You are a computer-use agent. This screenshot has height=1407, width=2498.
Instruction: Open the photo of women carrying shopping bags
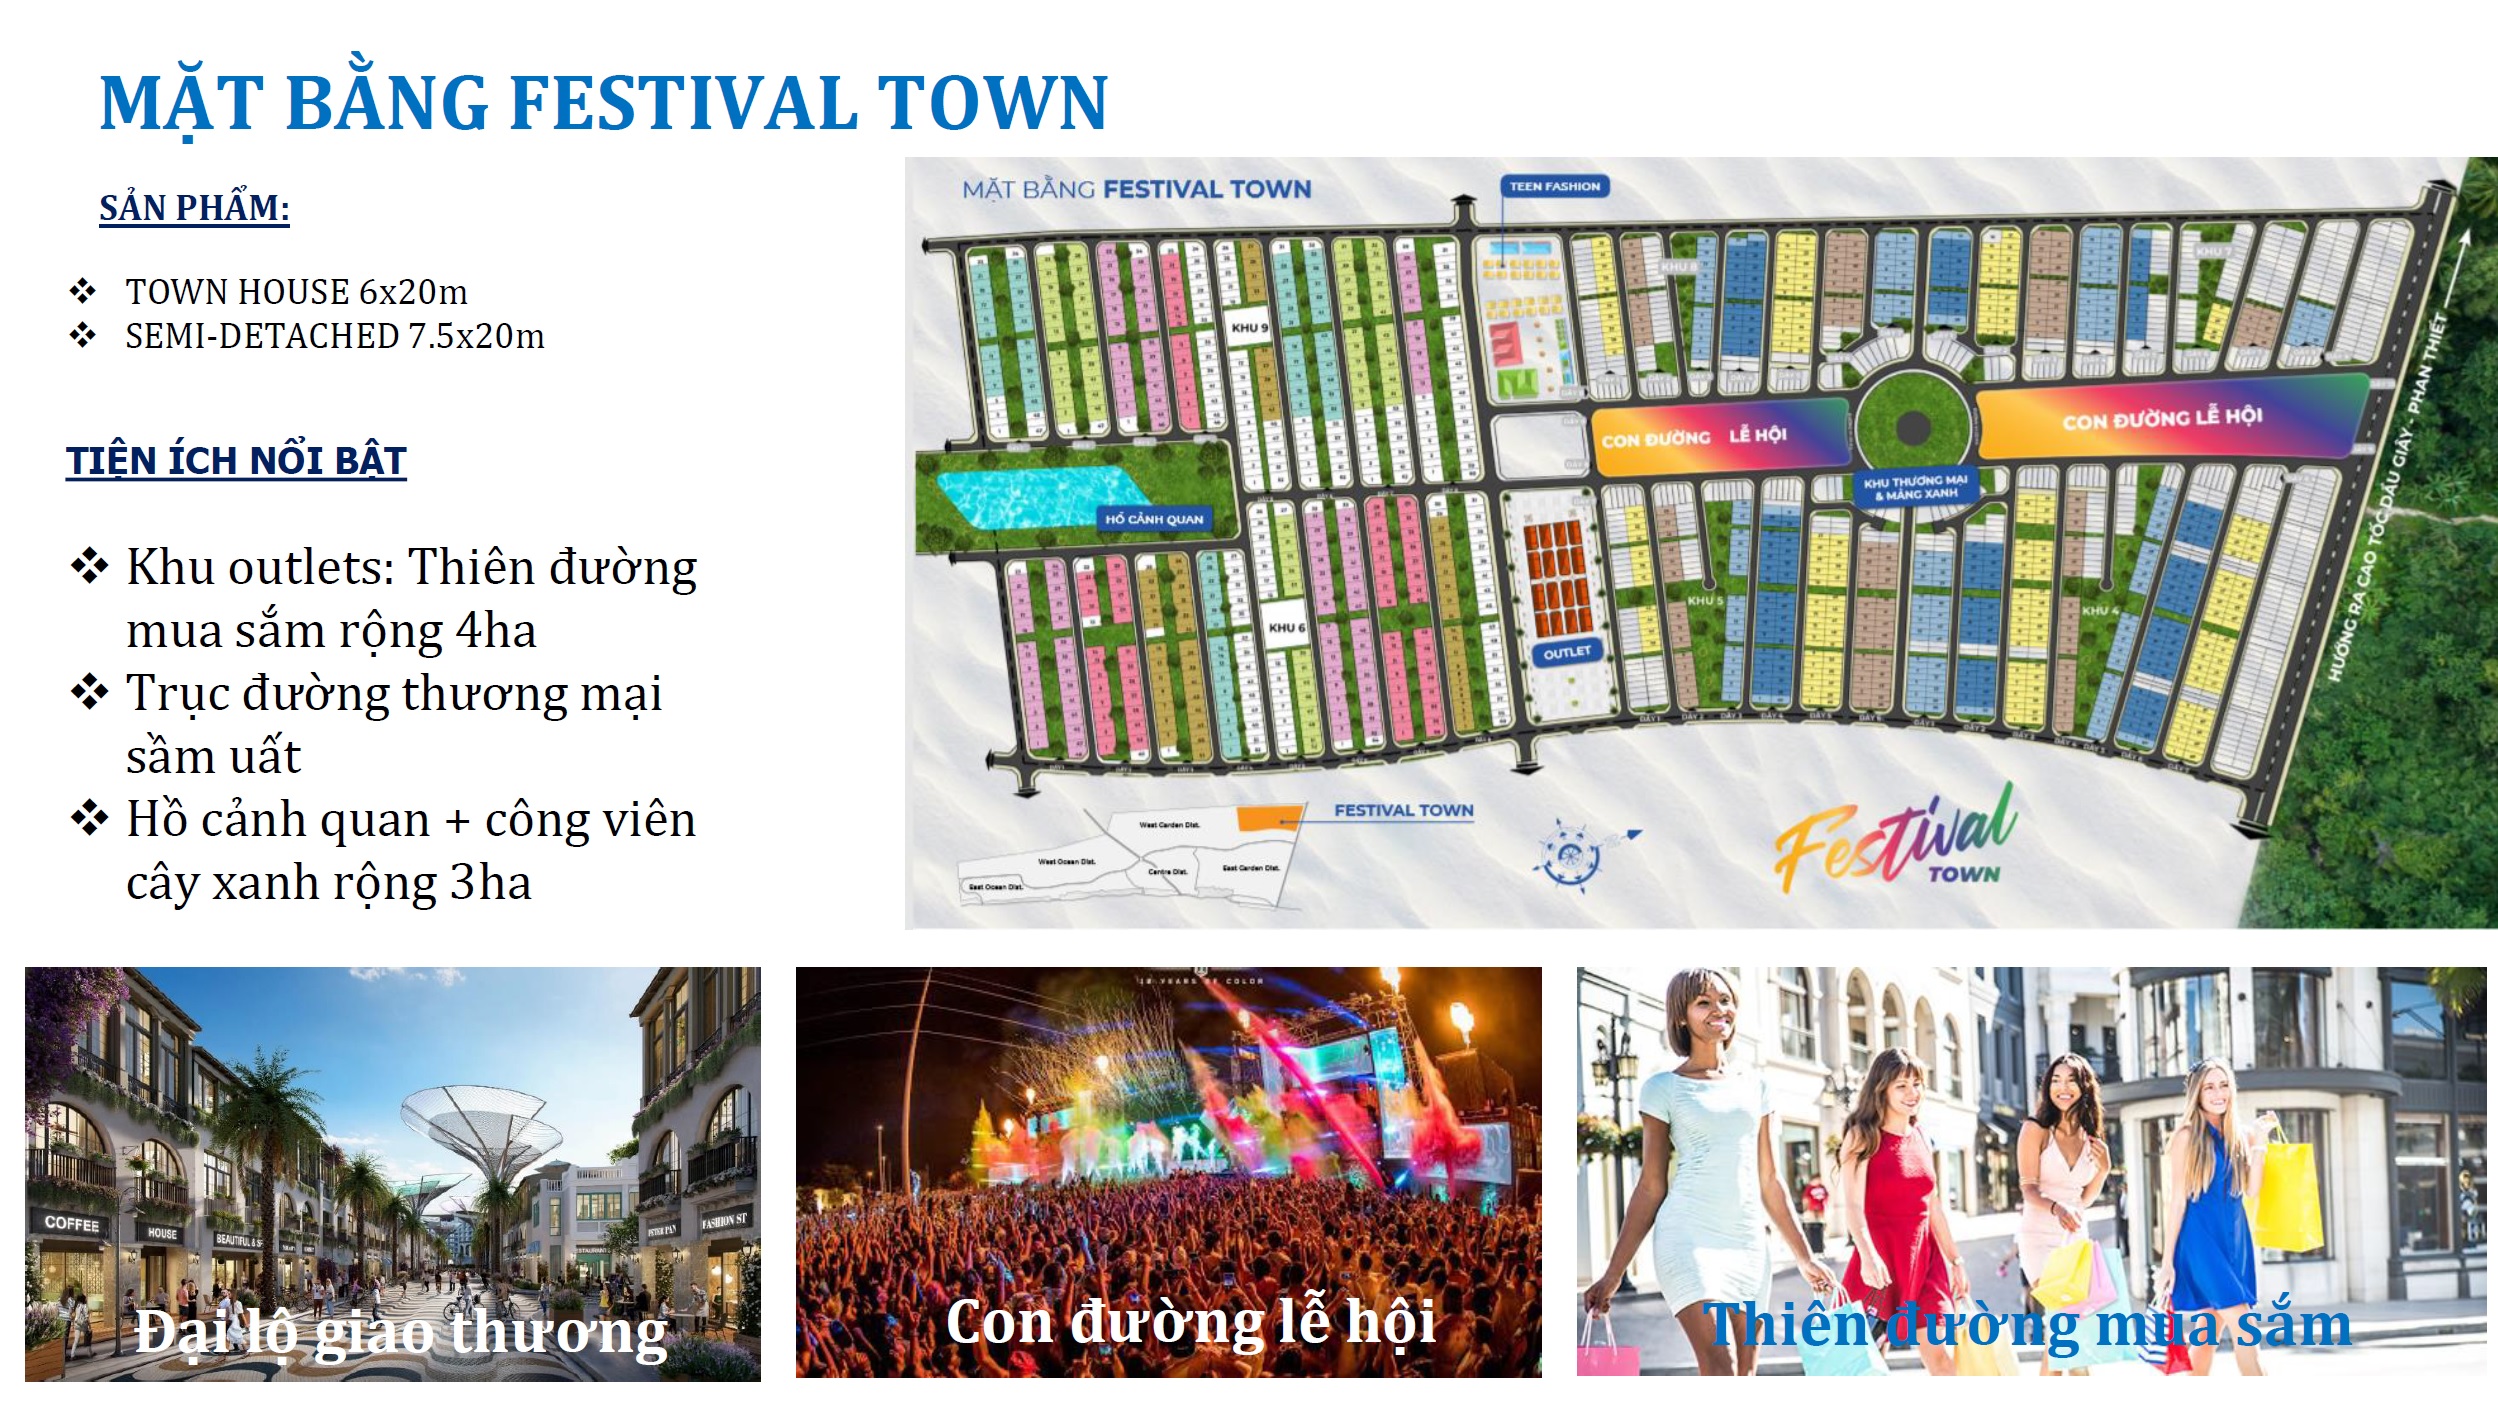pos(2031,1170)
